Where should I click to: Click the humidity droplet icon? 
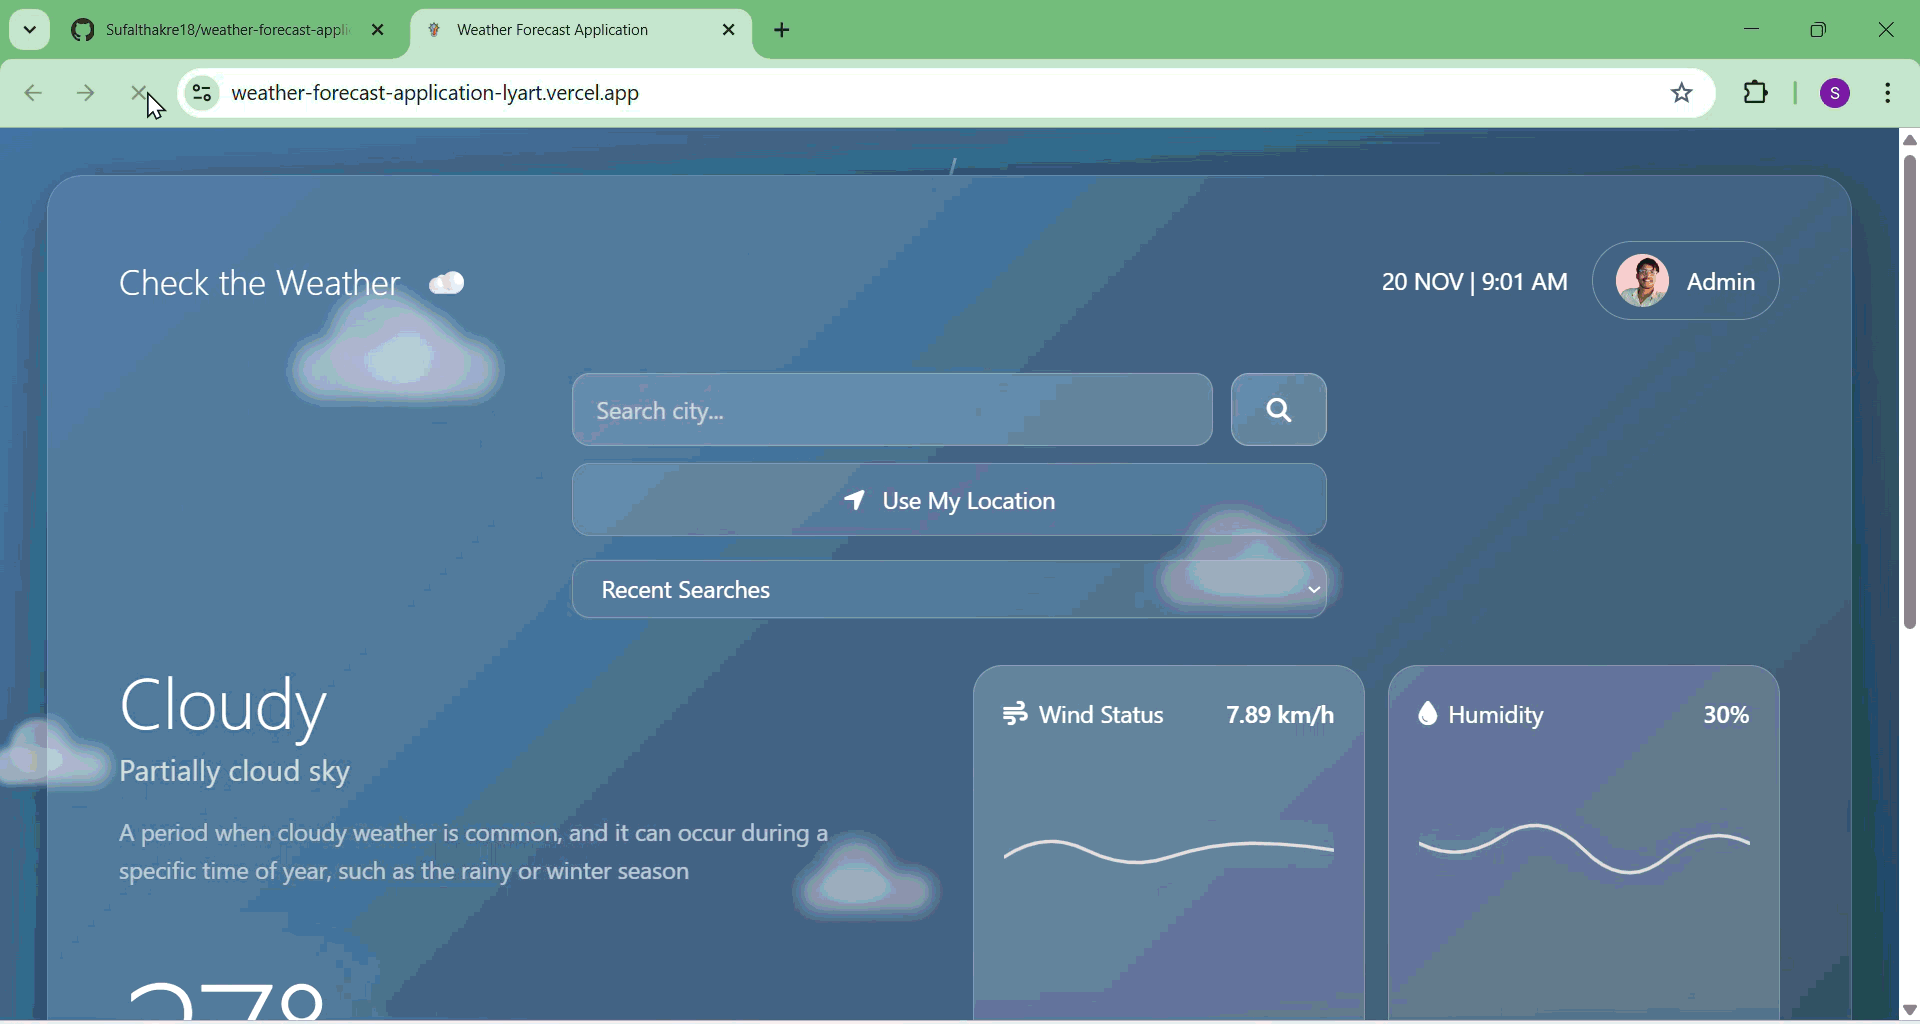1428,714
